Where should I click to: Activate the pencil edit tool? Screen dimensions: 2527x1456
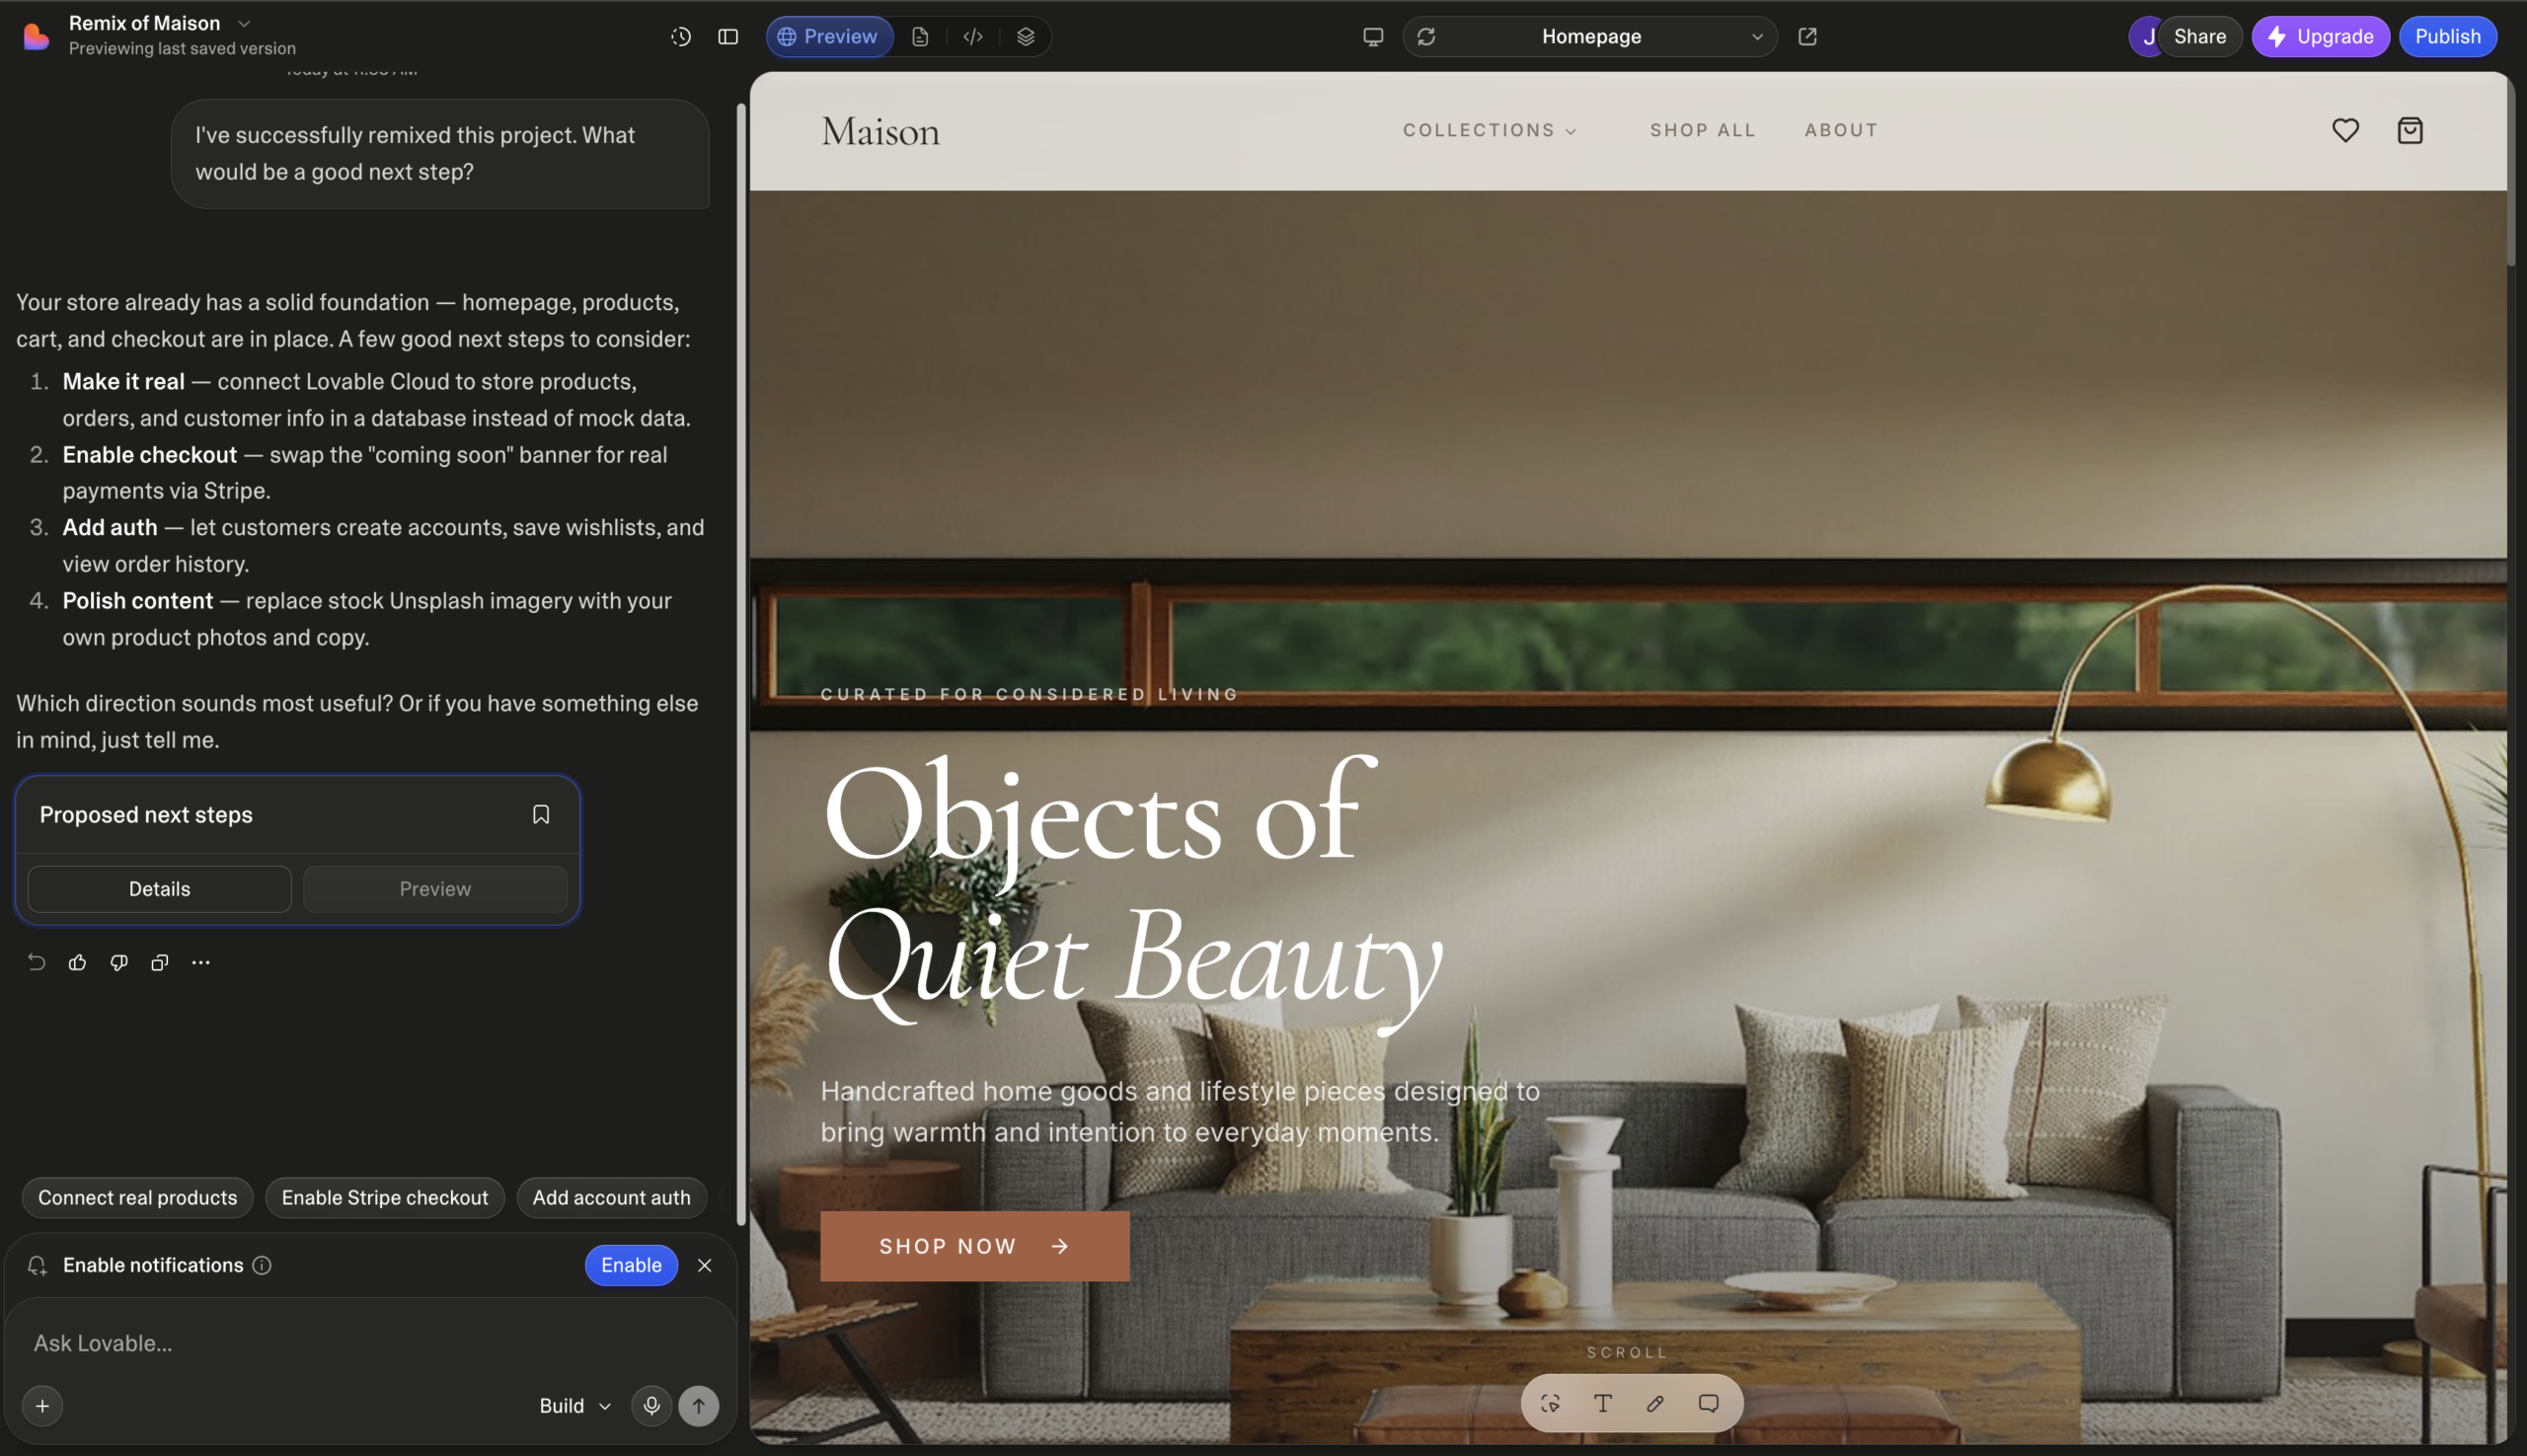[1655, 1403]
